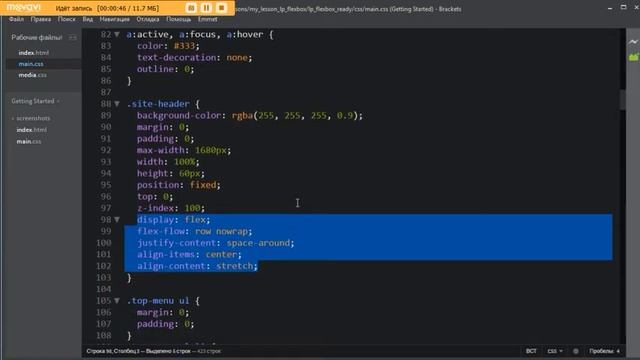
Task: Maximize the Brackets window
Action: [x=623, y=7]
